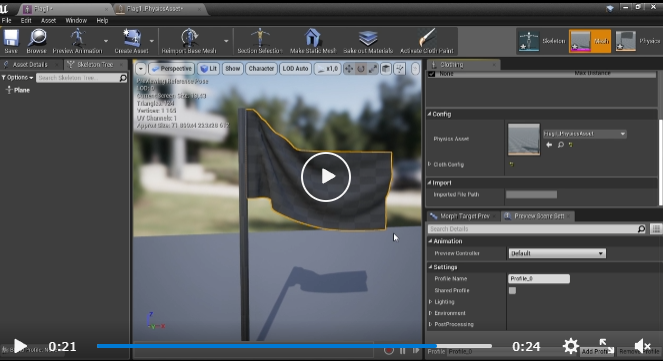Unmute the video speaker icon
Viewport: 663px width, 361px height.
643,346
